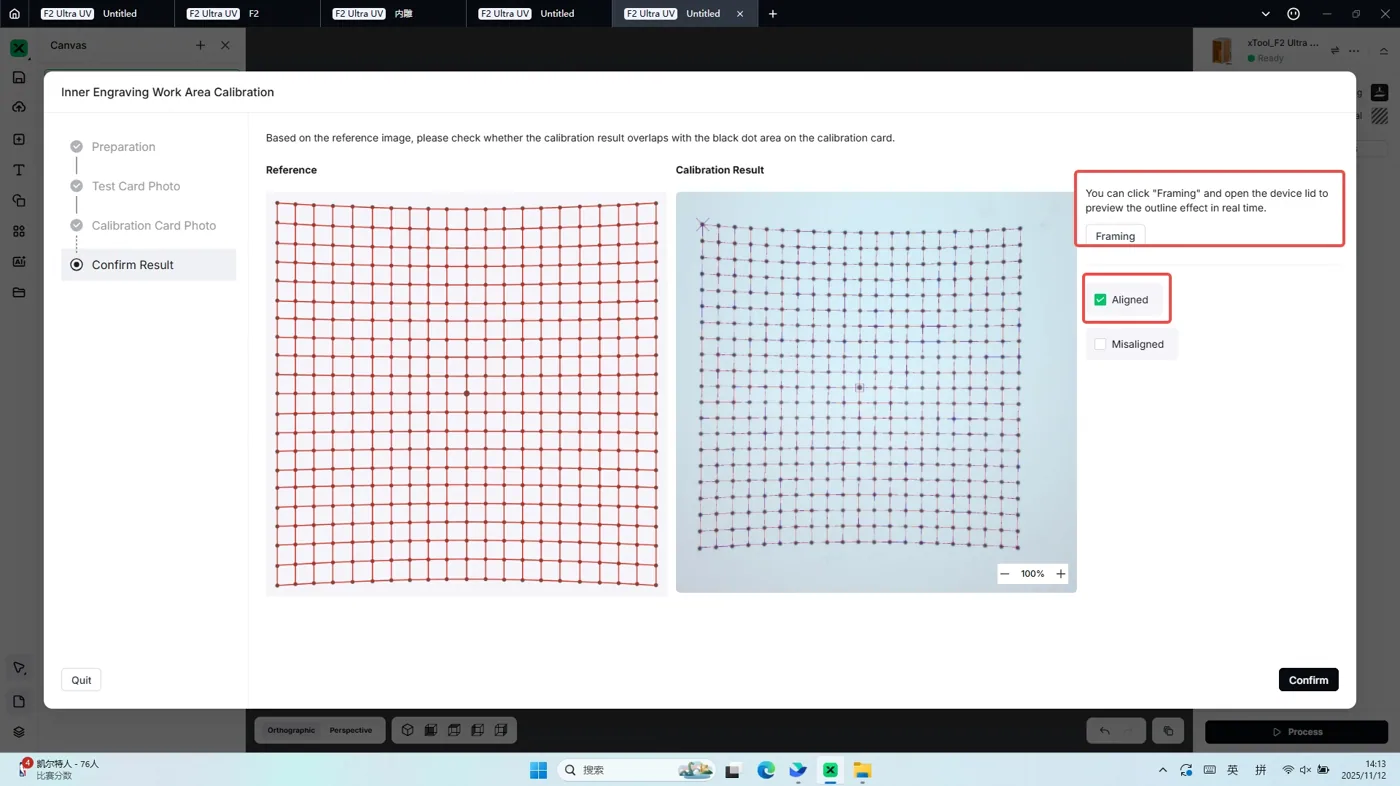Open the xTool app in taskbar

[x=830, y=770]
